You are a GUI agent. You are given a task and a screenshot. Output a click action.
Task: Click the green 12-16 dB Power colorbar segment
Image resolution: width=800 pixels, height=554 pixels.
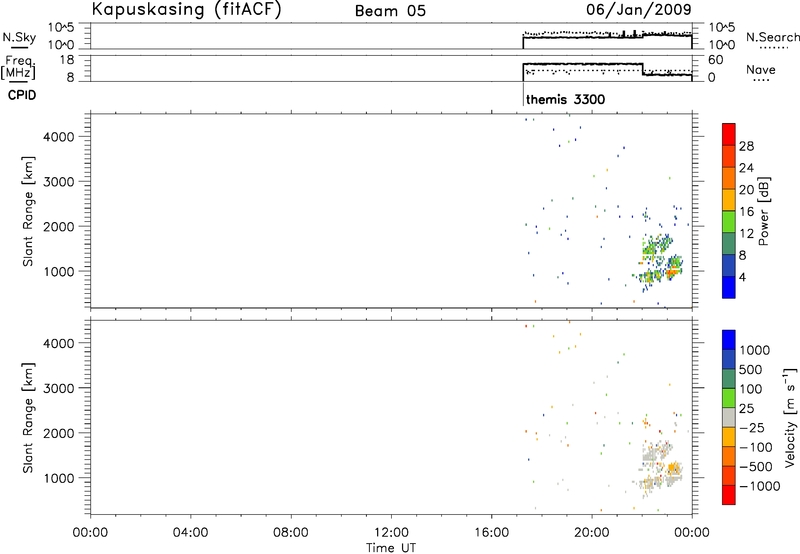[x=729, y=222]
